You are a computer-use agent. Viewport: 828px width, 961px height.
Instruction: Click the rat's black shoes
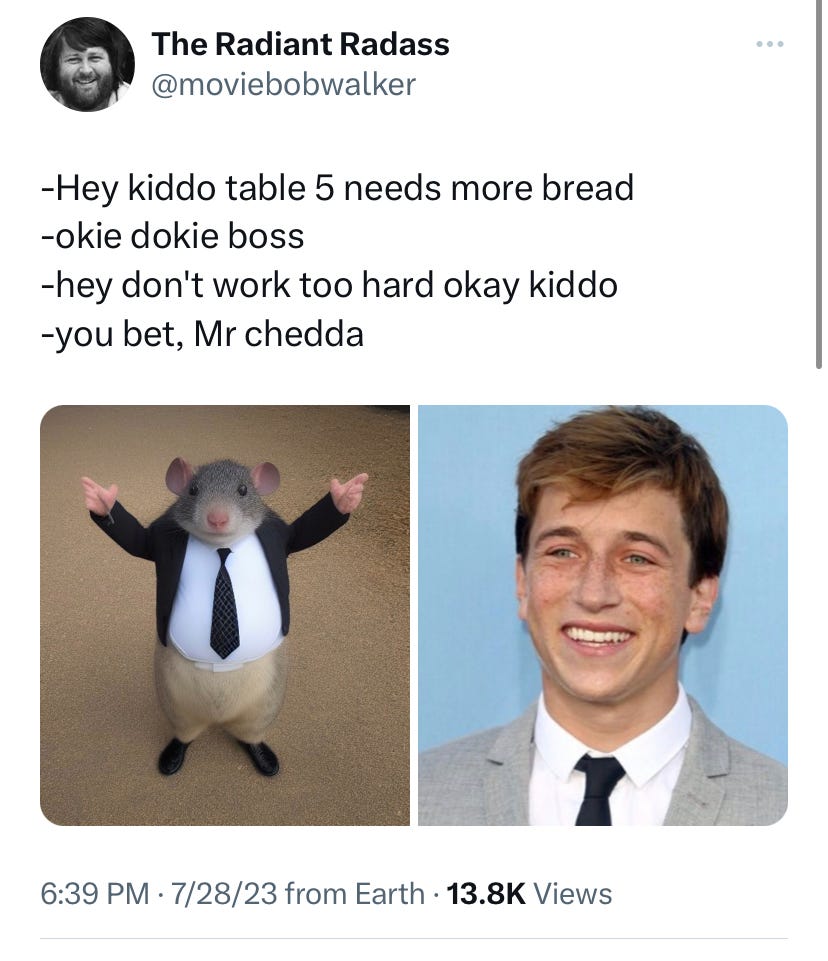point(219,757)
